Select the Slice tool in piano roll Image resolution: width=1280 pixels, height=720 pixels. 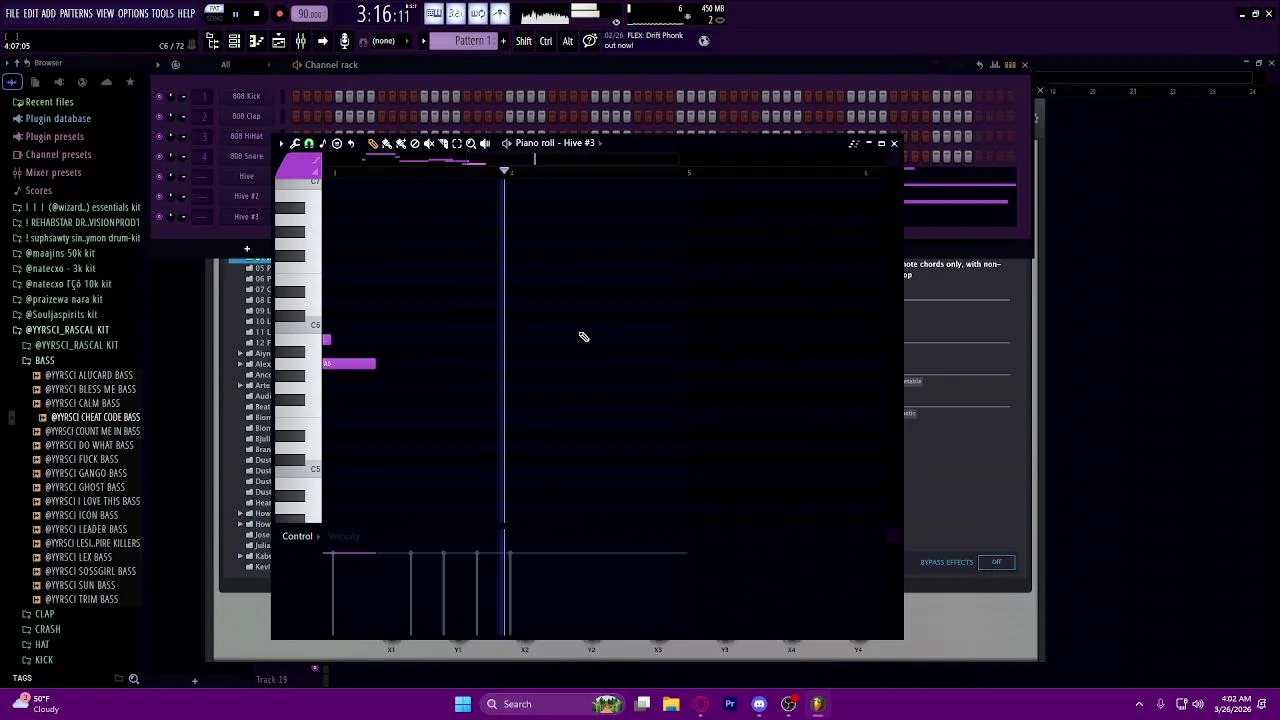pyautogui.click(x=444, y=143)
